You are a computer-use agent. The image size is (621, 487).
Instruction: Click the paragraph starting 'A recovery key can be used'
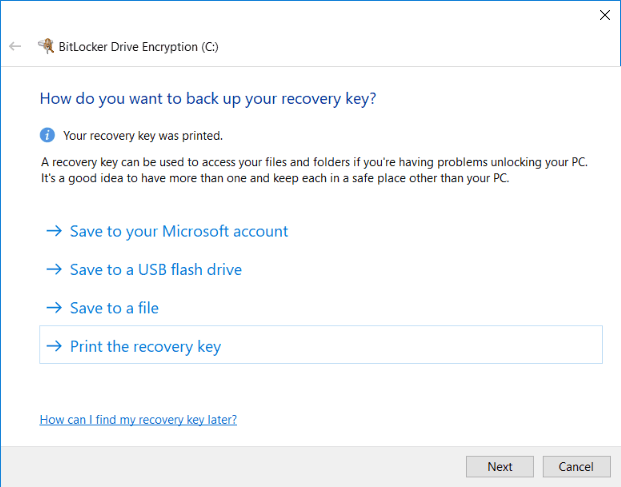[x=314, y=170]
